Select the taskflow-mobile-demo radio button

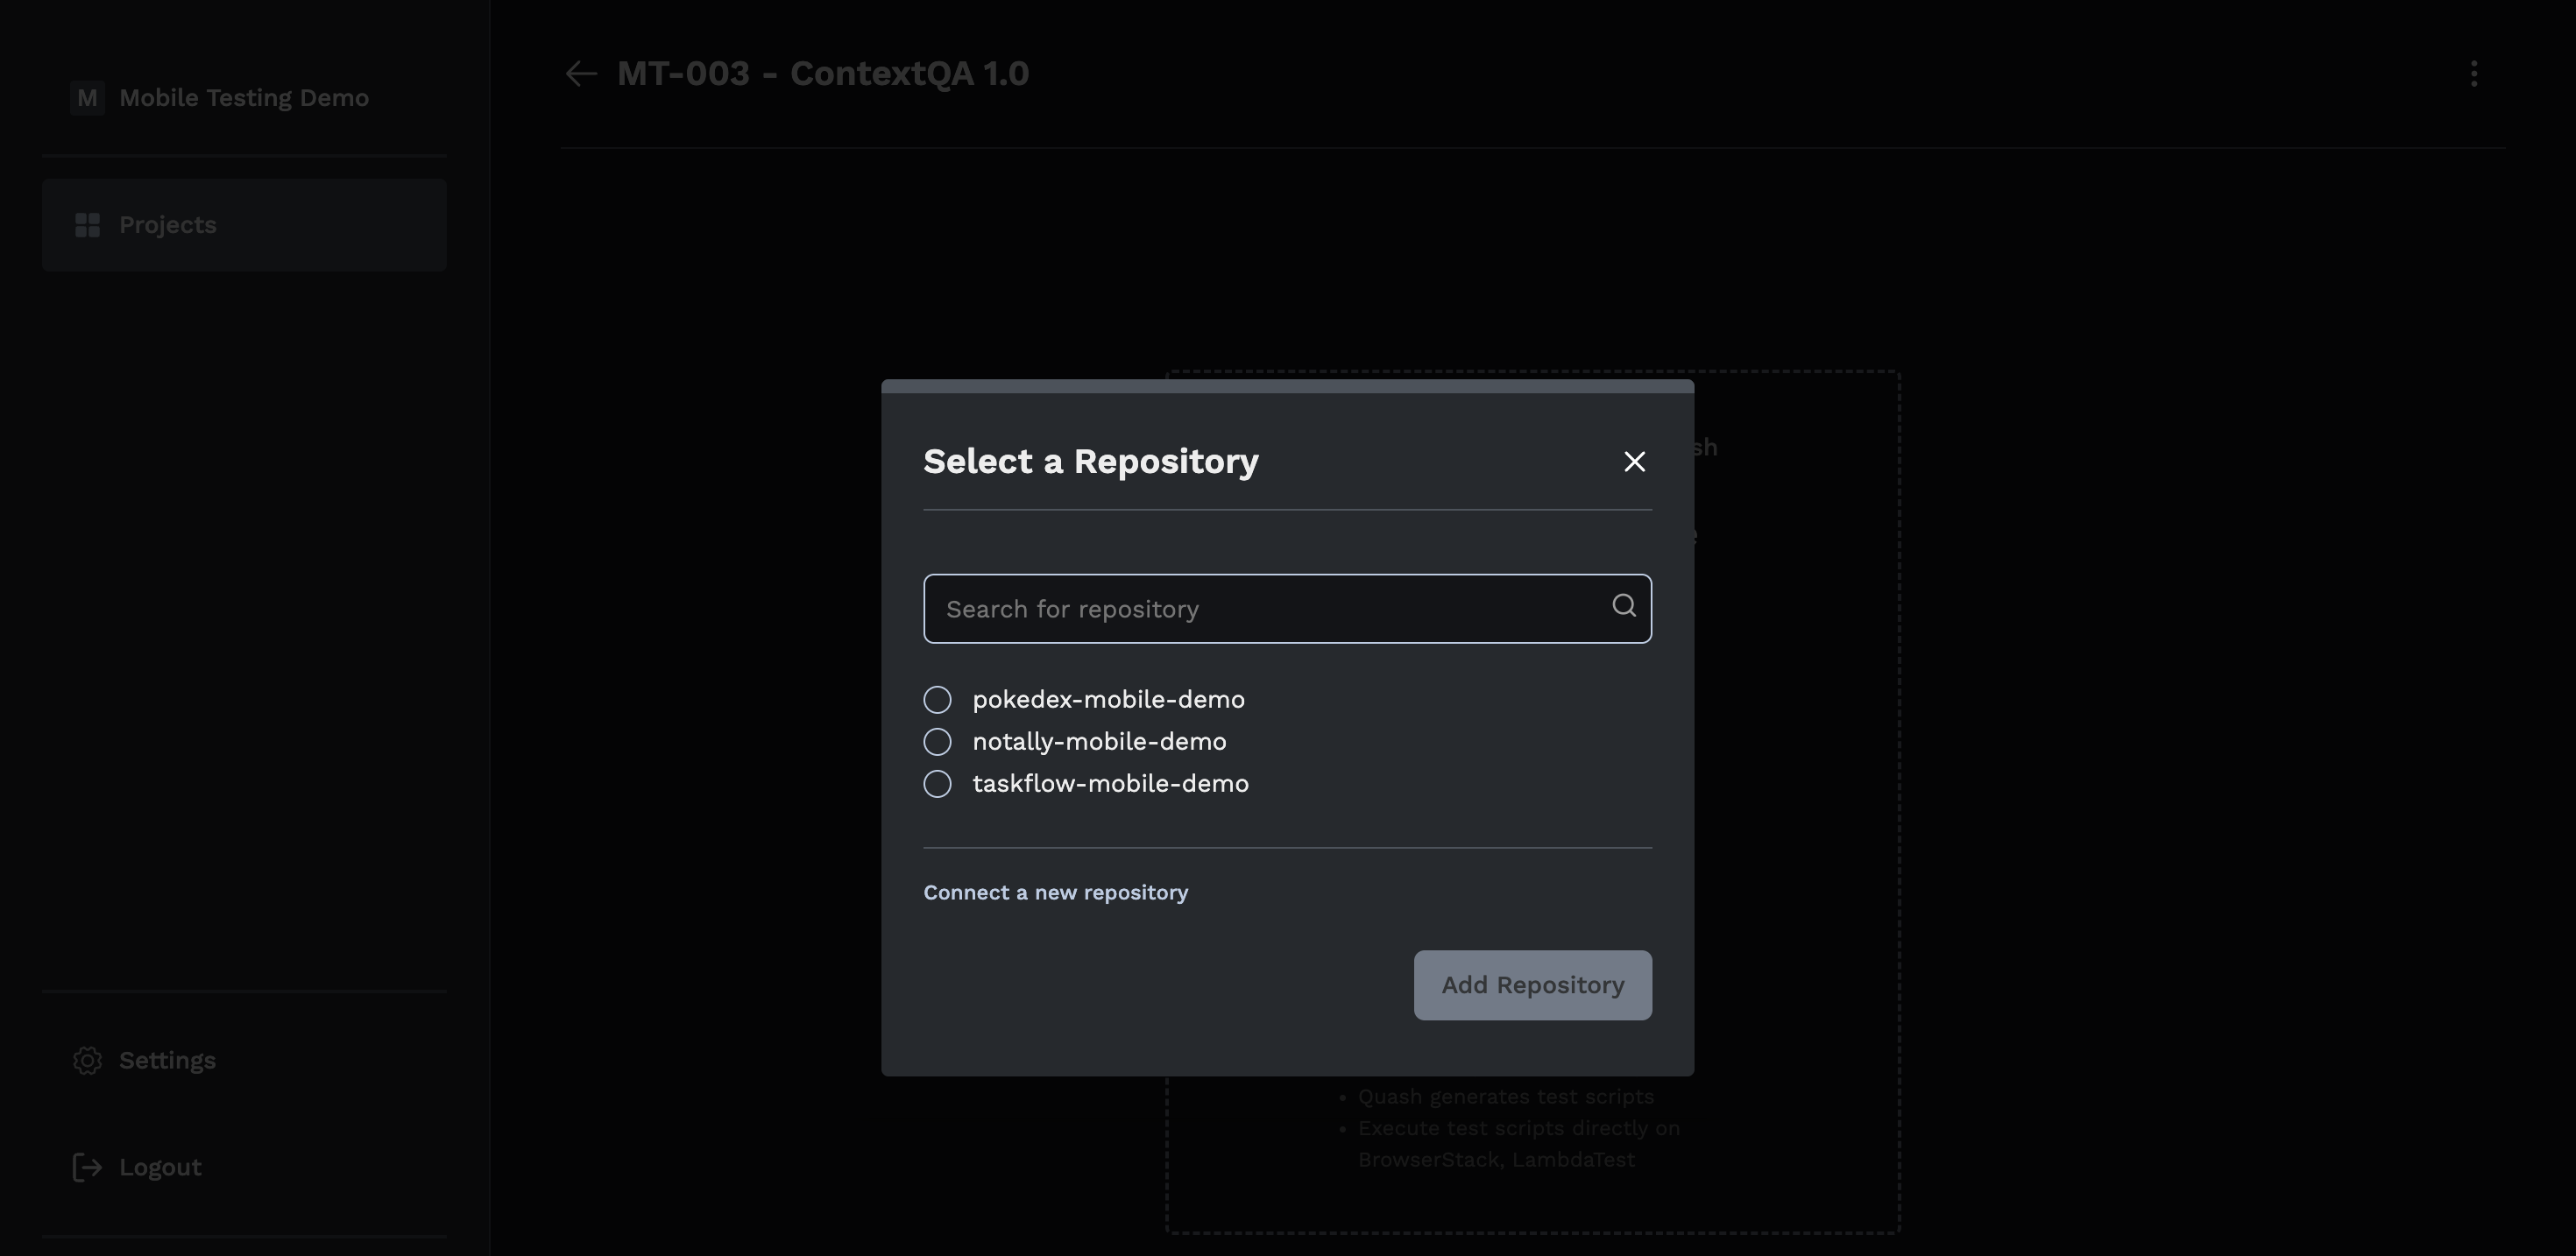937,784
